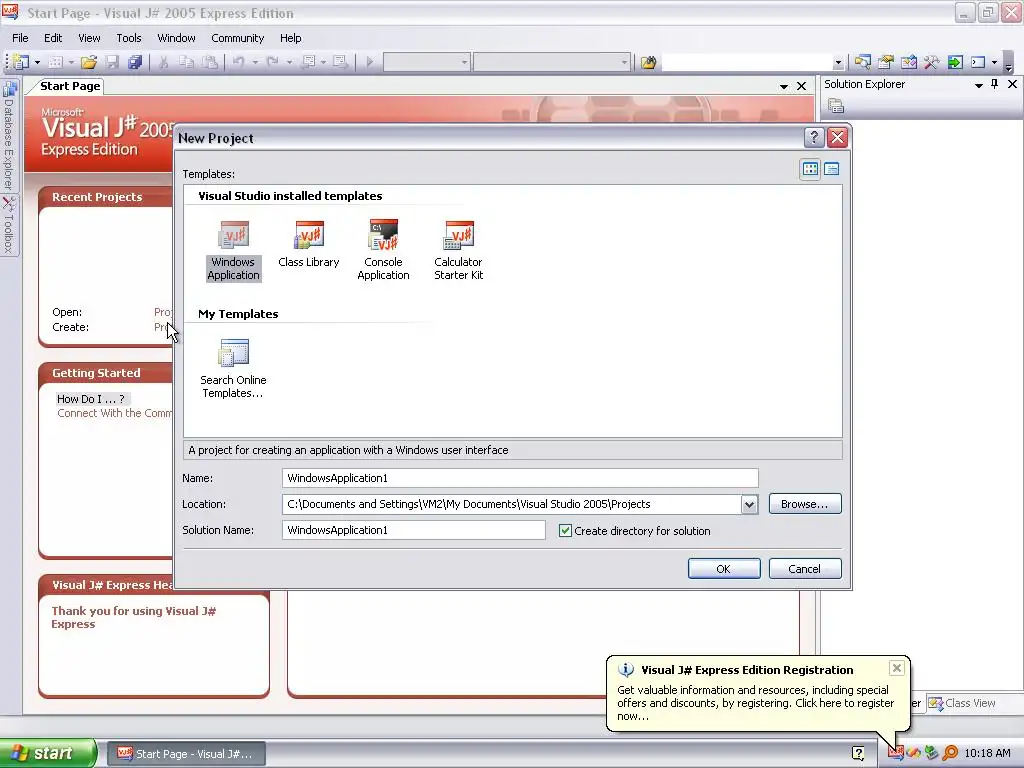This screenshot has height=768, width=1024.
Task: Select the Calculator Starter Kit template
Action: [x=458, y=251]
